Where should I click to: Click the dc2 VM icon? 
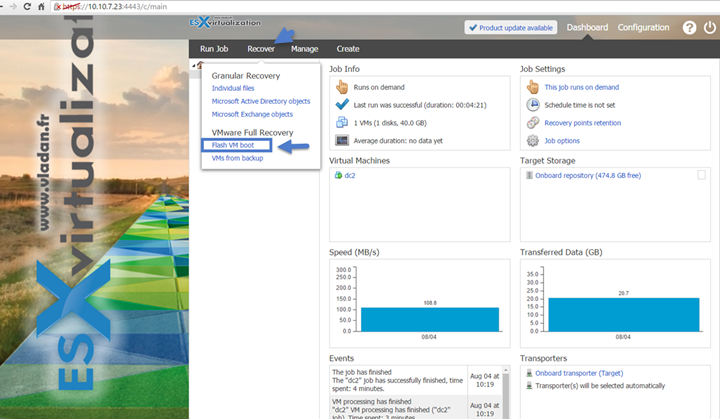[338, 176]
